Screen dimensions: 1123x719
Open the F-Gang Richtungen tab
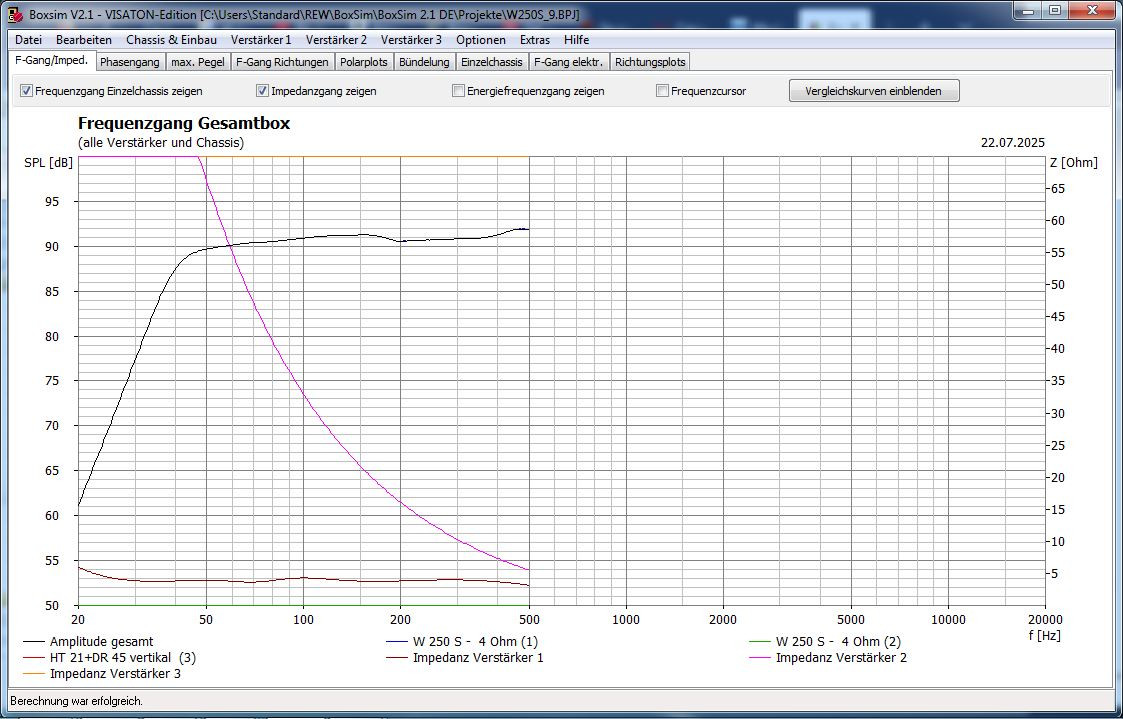(x=282, y=62)
